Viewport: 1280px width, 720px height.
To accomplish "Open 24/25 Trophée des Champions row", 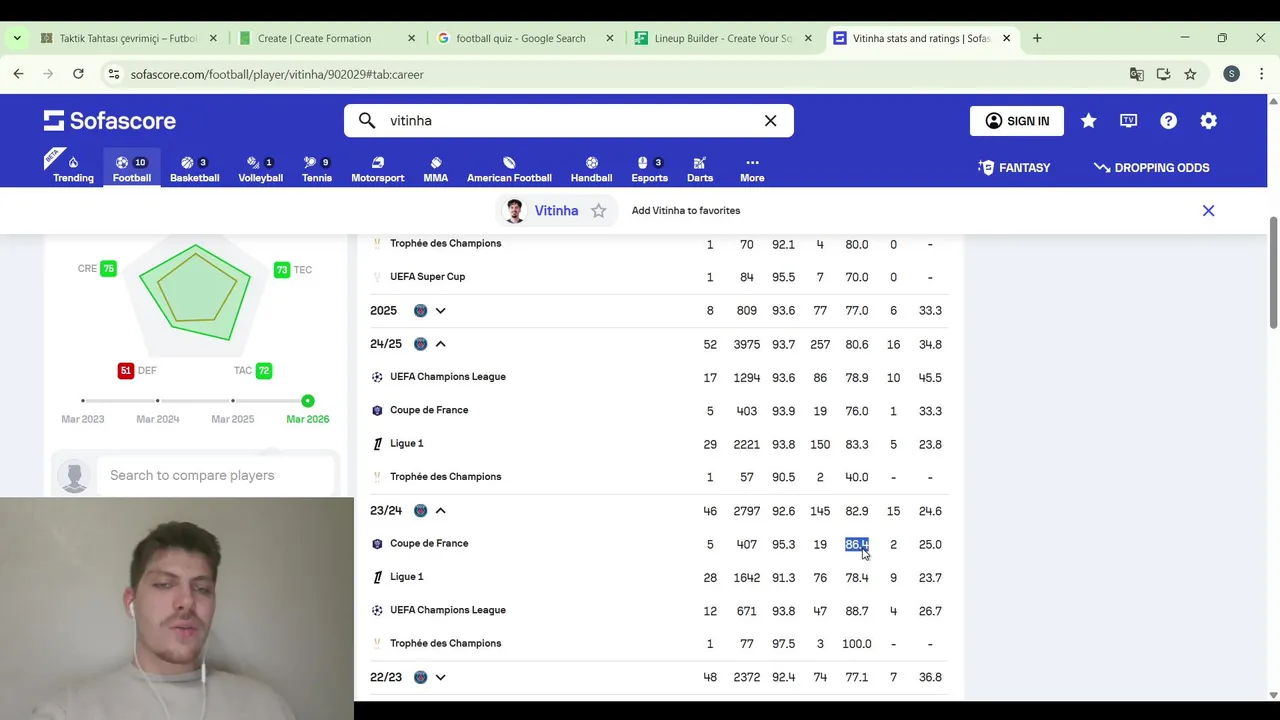I will click(x=659, y=477).
